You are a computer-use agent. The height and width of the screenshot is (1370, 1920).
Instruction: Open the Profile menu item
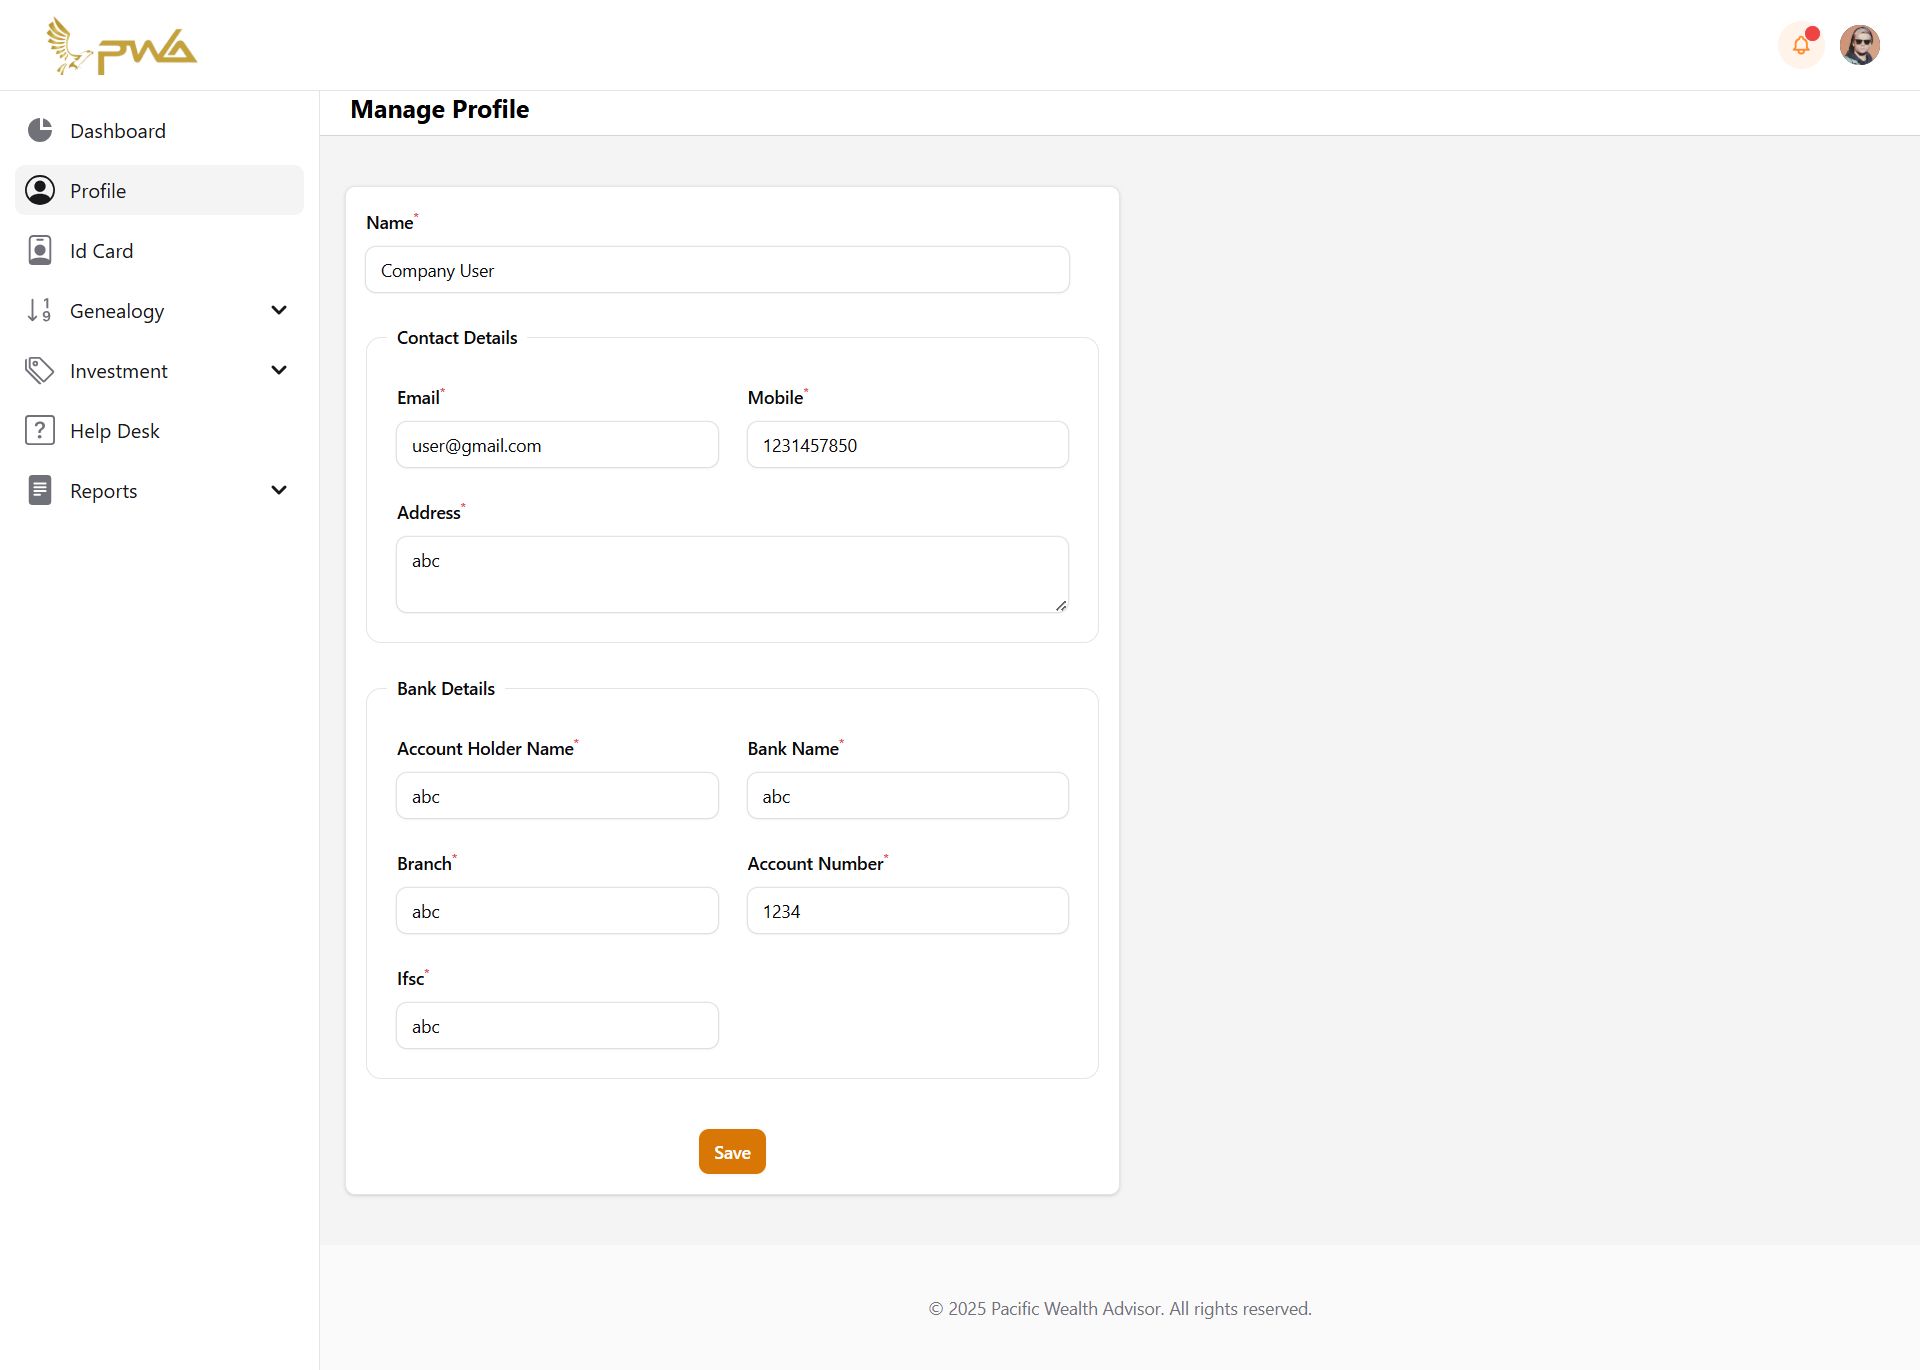(x=98, y=191)
